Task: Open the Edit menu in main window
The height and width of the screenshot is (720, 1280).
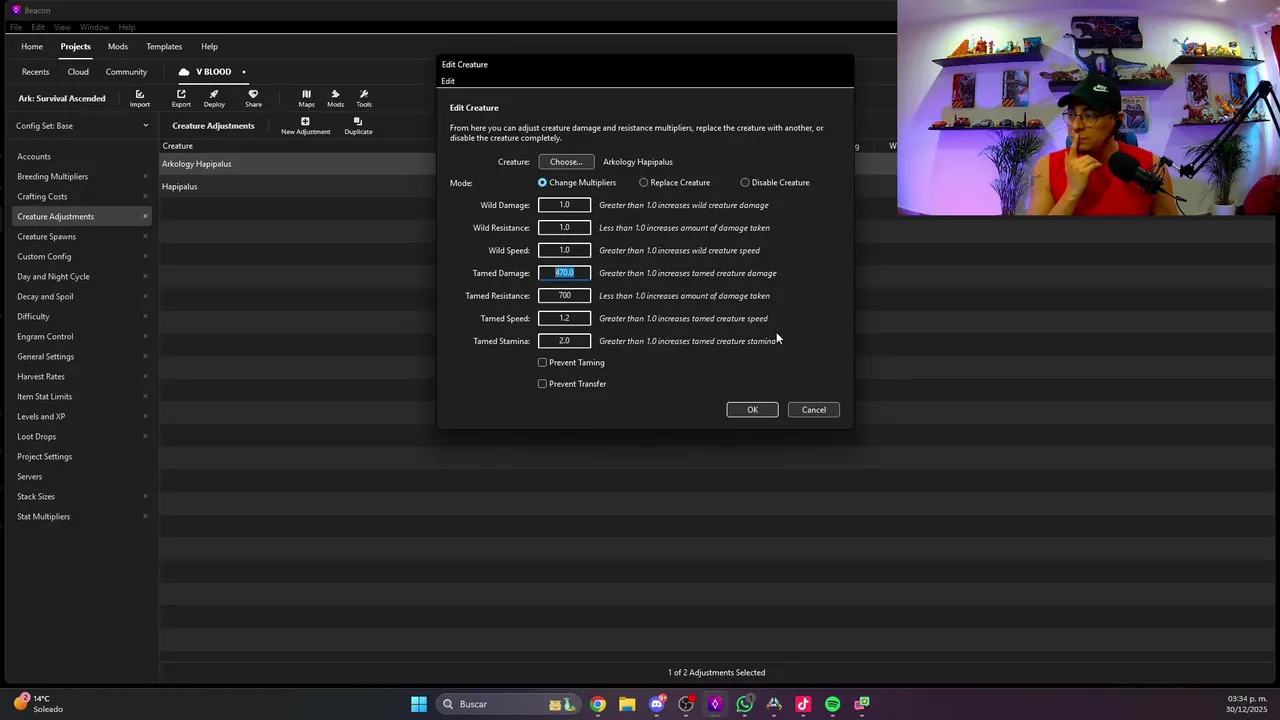Action: 38,27
